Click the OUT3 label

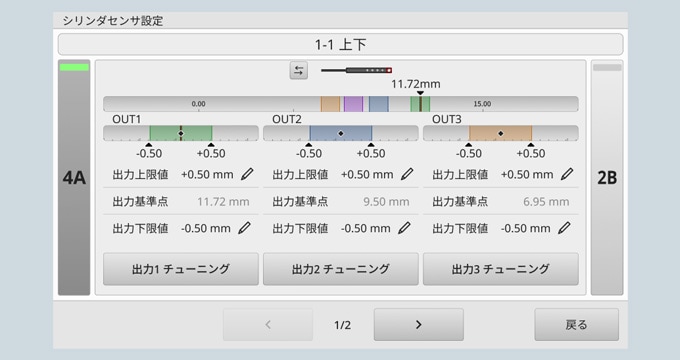click(447, 119)
